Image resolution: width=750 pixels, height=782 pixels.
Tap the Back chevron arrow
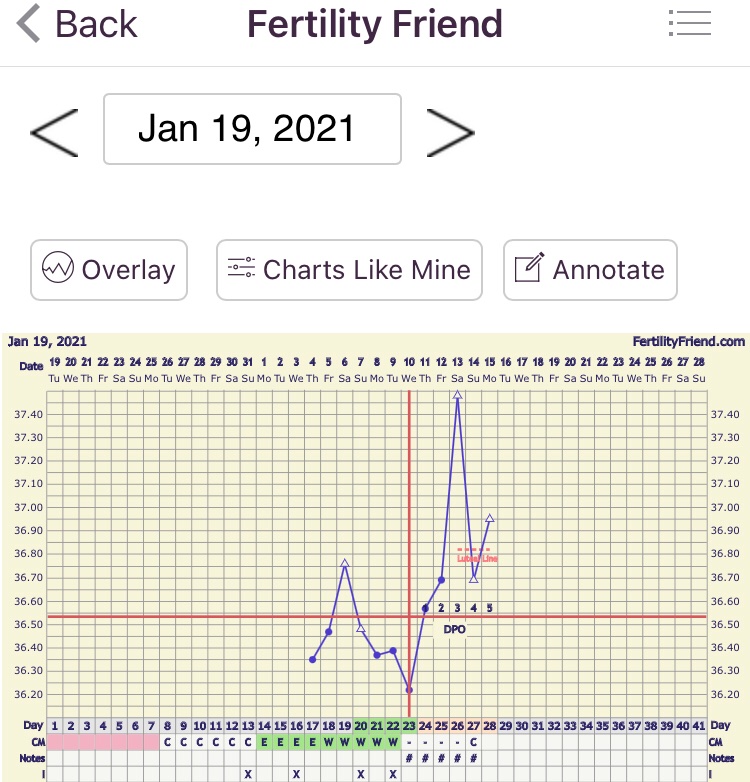[30, 24]
